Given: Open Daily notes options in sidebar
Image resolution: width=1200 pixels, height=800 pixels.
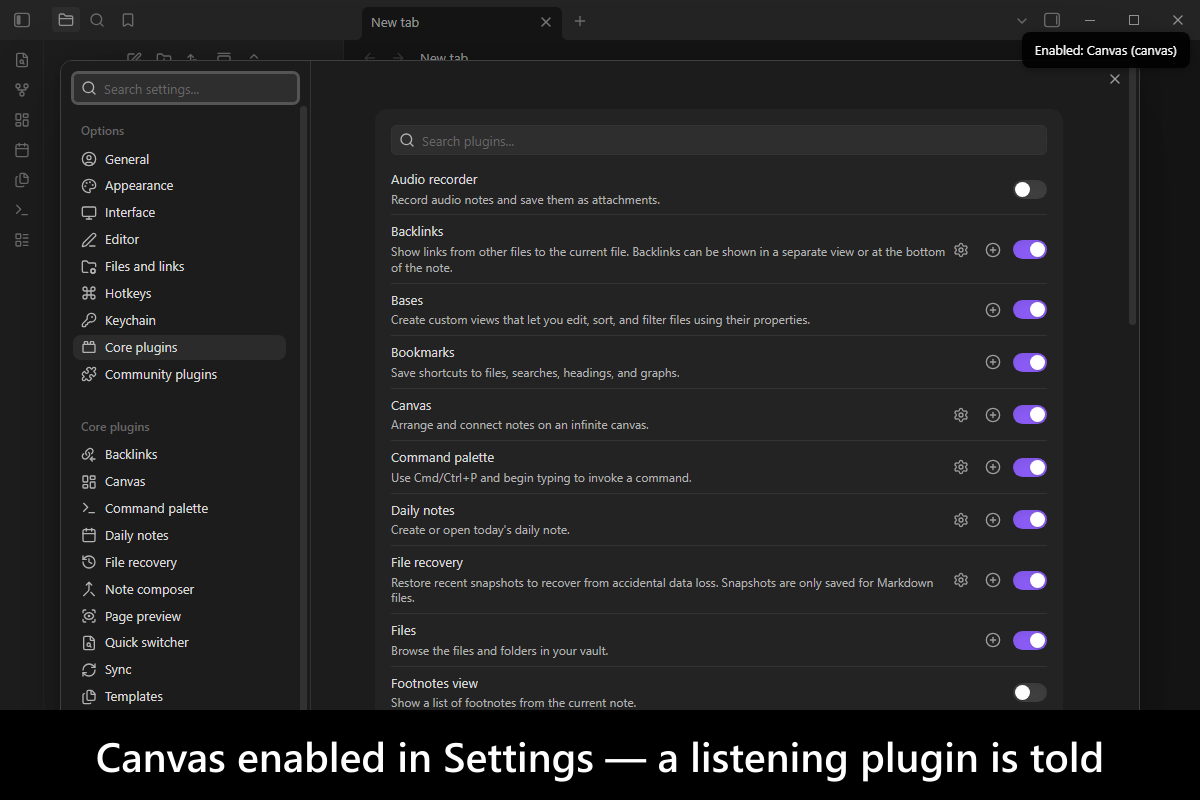Looking at the screenshot, I should [180, 536].
